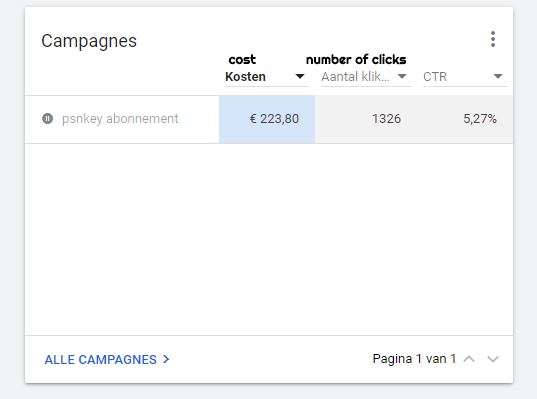
Task: Open the three-dot options menu
Action: tap(493, 39)
